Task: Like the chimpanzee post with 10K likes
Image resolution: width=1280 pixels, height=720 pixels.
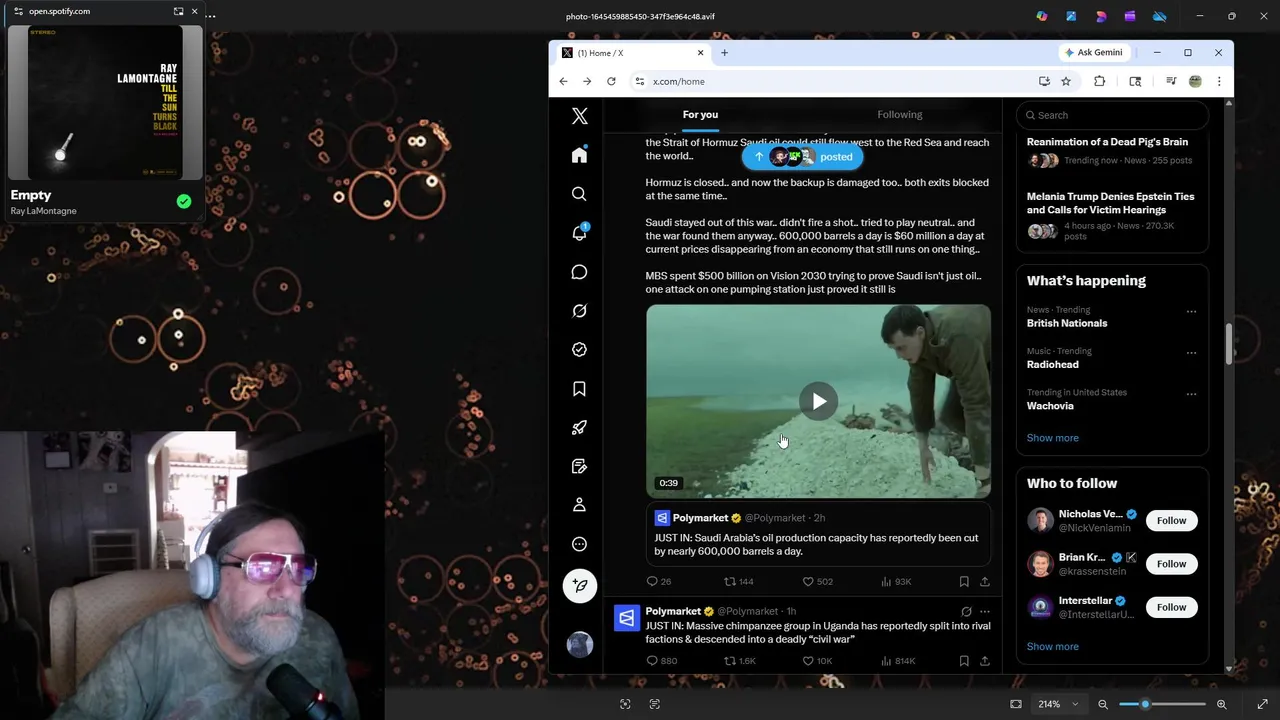Action: pyautogui.click(x=818, y=661)
